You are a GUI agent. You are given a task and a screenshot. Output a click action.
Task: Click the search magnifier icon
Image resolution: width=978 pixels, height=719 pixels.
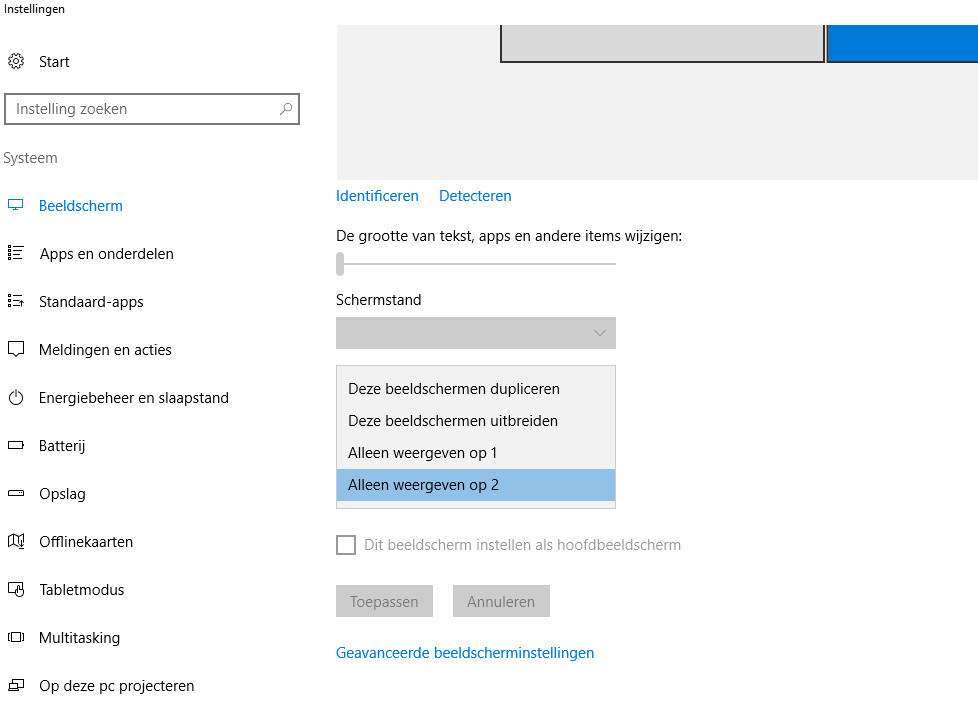(286, 109)
